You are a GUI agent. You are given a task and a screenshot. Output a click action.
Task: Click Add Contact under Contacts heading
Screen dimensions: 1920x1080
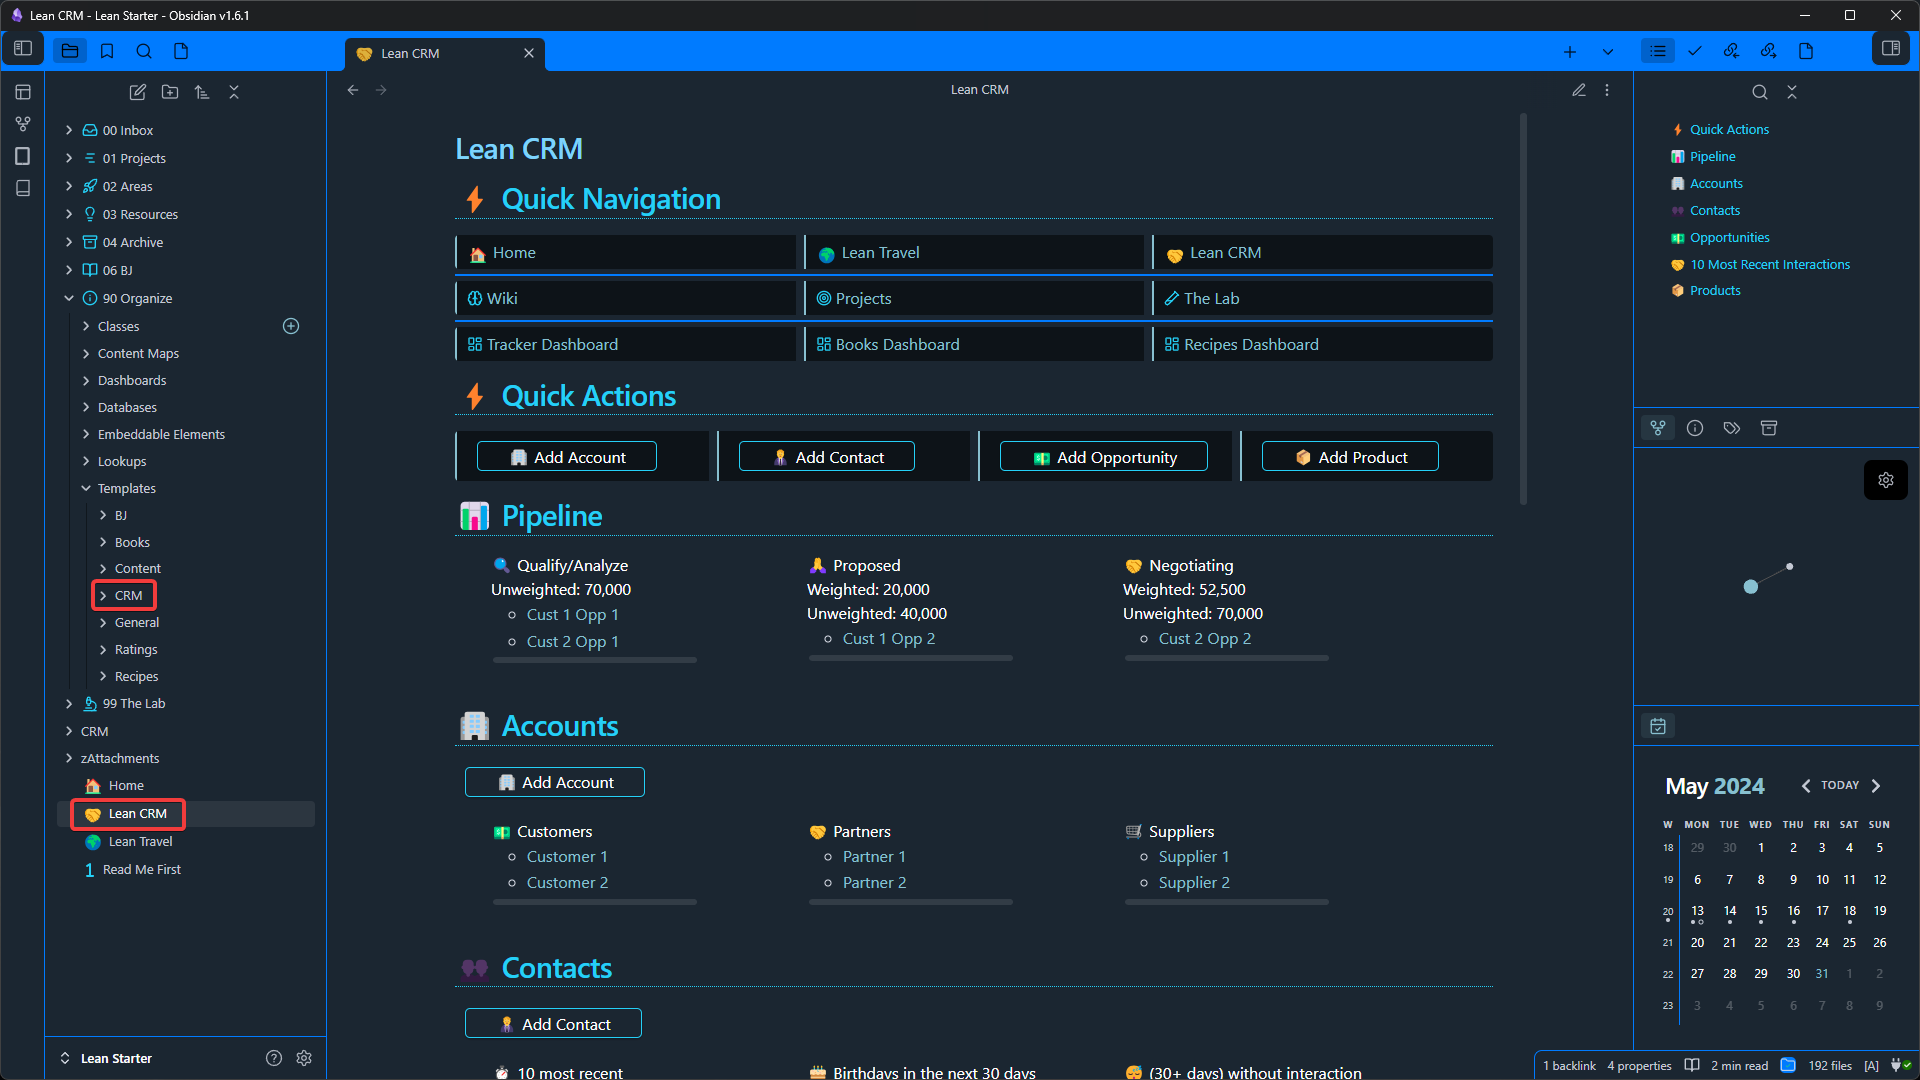pyautogui.click(x=553, y=1024)
